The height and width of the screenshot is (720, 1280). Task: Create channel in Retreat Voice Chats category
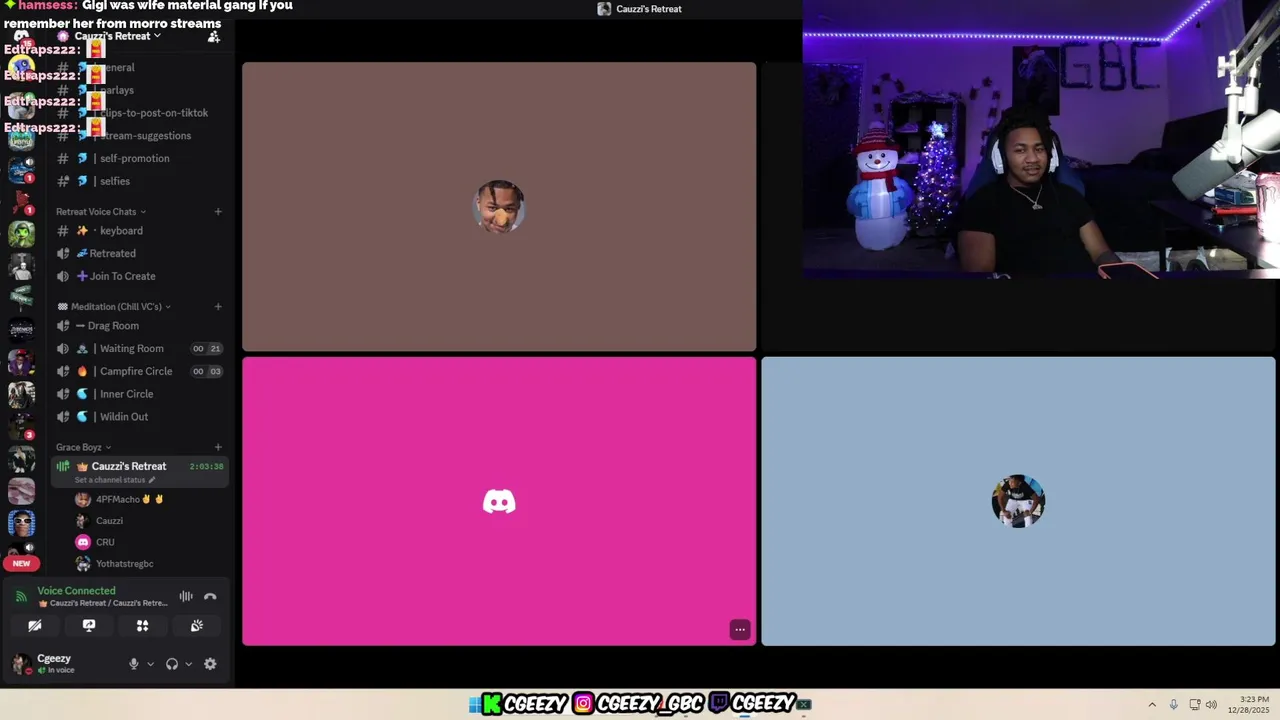click(x=218, y=212)
